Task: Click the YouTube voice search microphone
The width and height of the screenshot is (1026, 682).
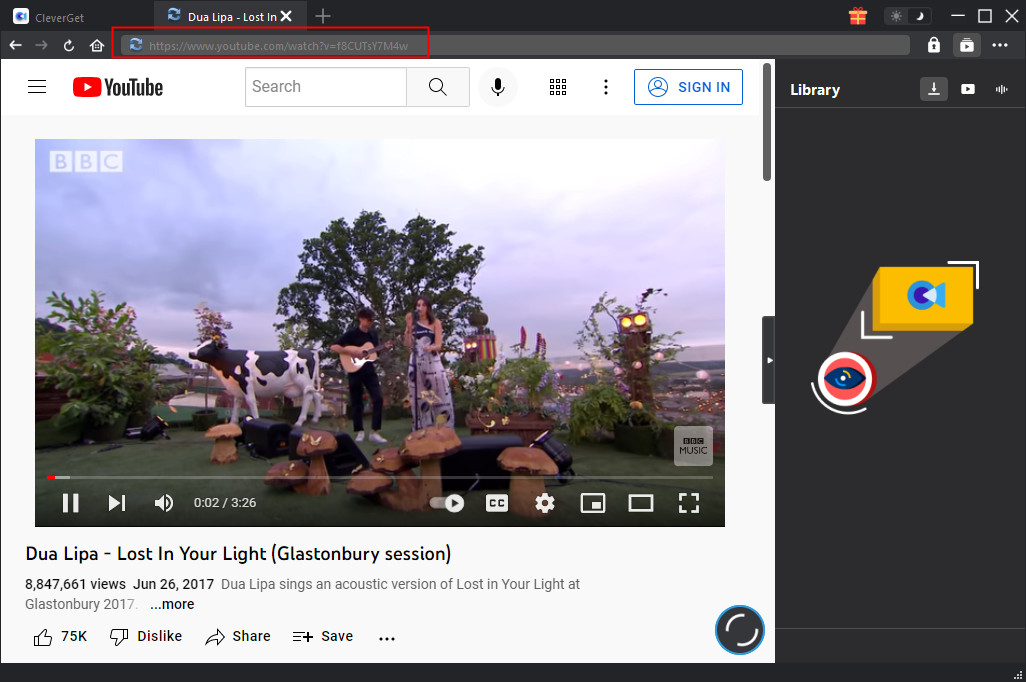Action: (497, 87)
